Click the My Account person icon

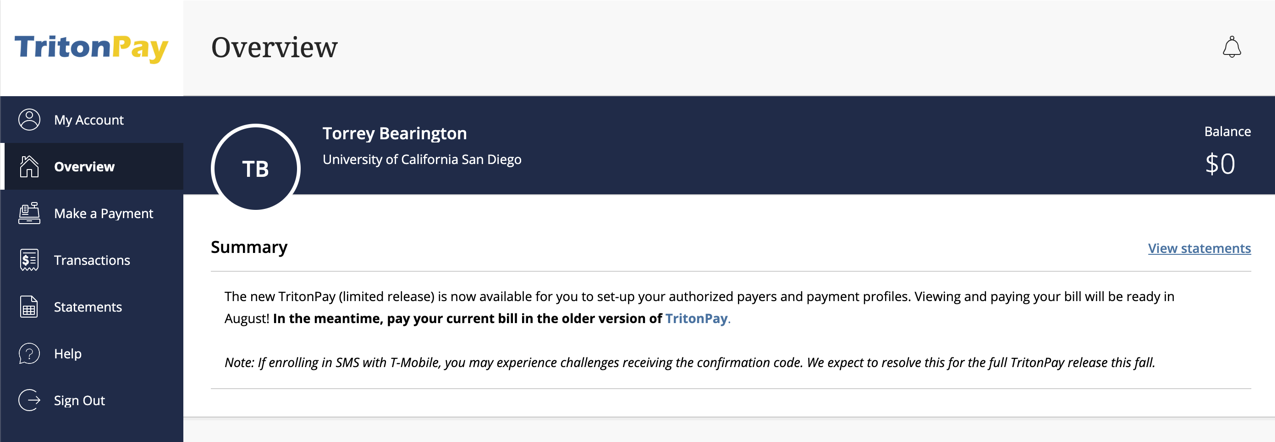(x=29, y=120)
